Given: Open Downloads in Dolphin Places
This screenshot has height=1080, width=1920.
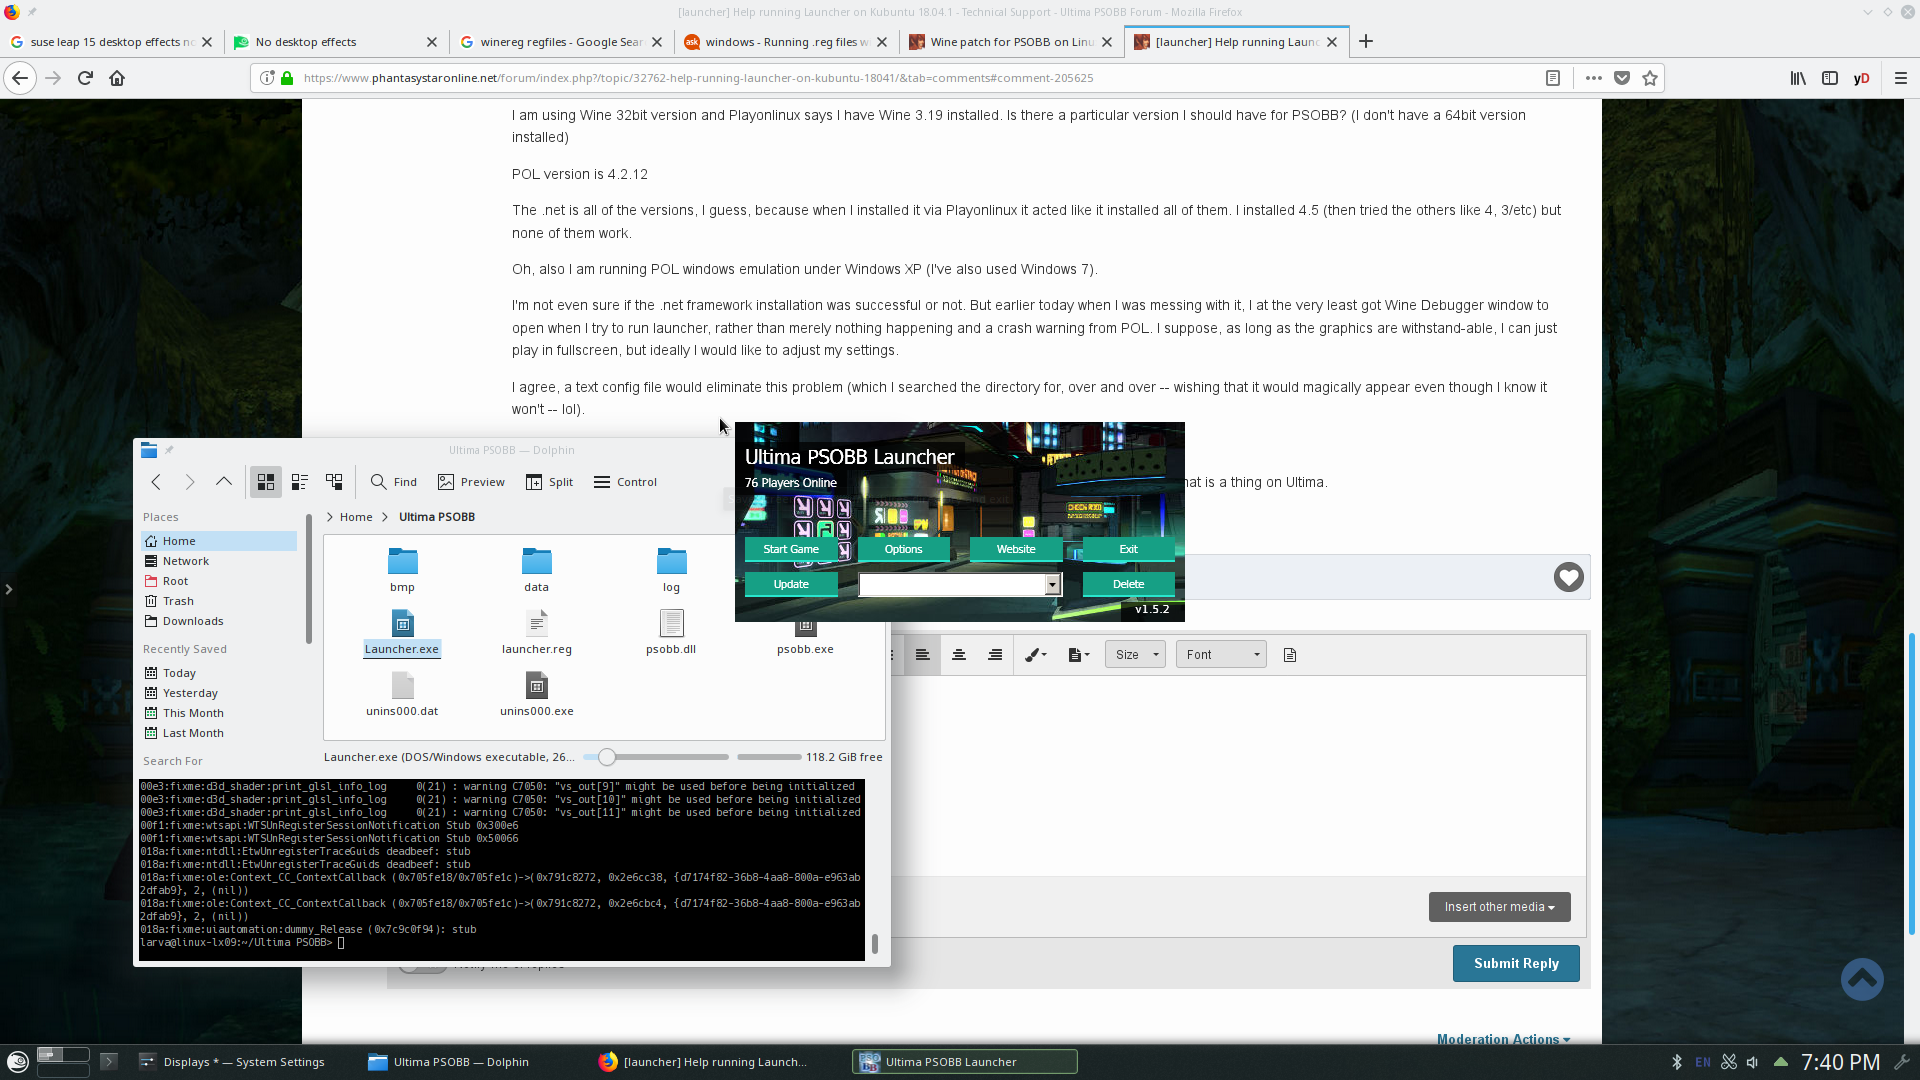Looking at the screenshot, I should (219, 621).
